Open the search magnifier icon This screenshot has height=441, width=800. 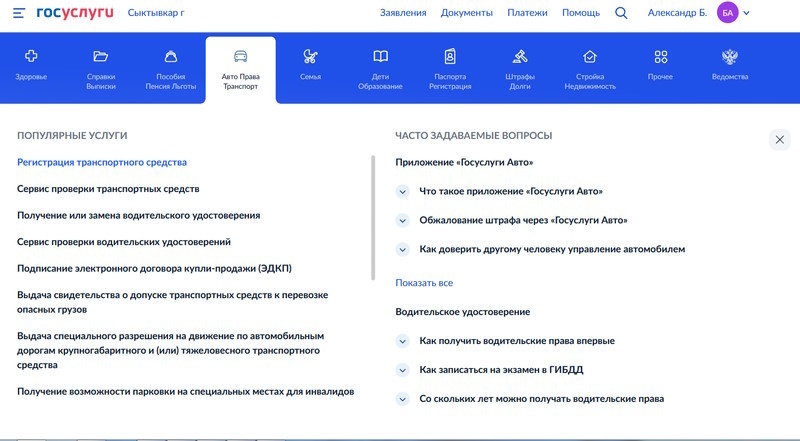[x=621, y=13]
